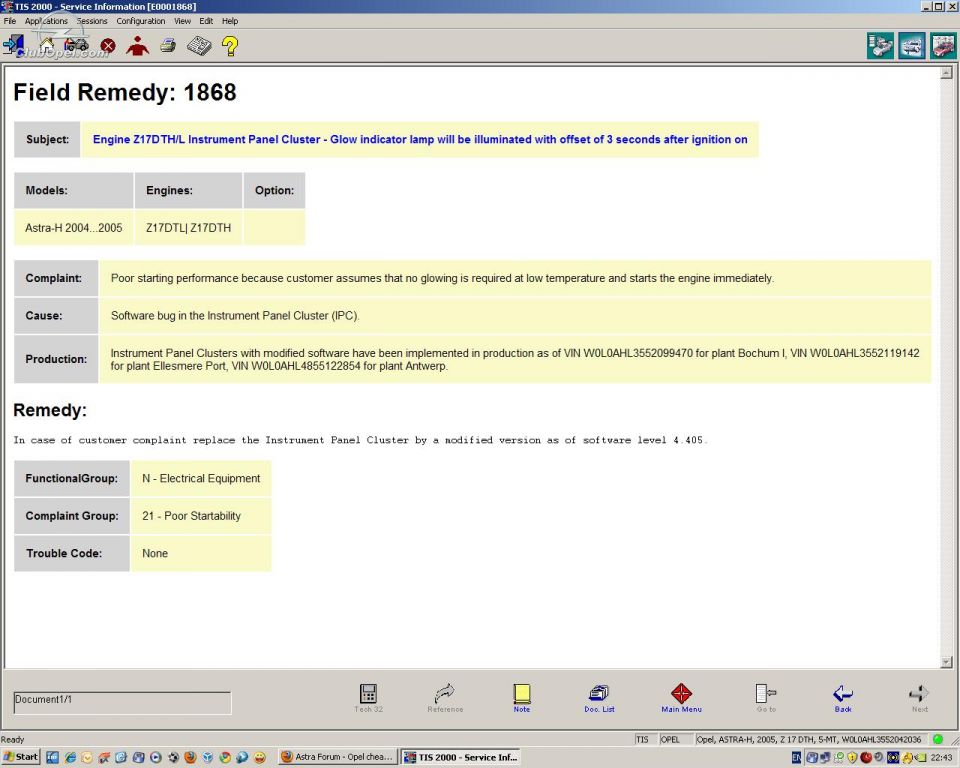
Task: Open the vehicle selection car icon
Action: tap(76, 46)
